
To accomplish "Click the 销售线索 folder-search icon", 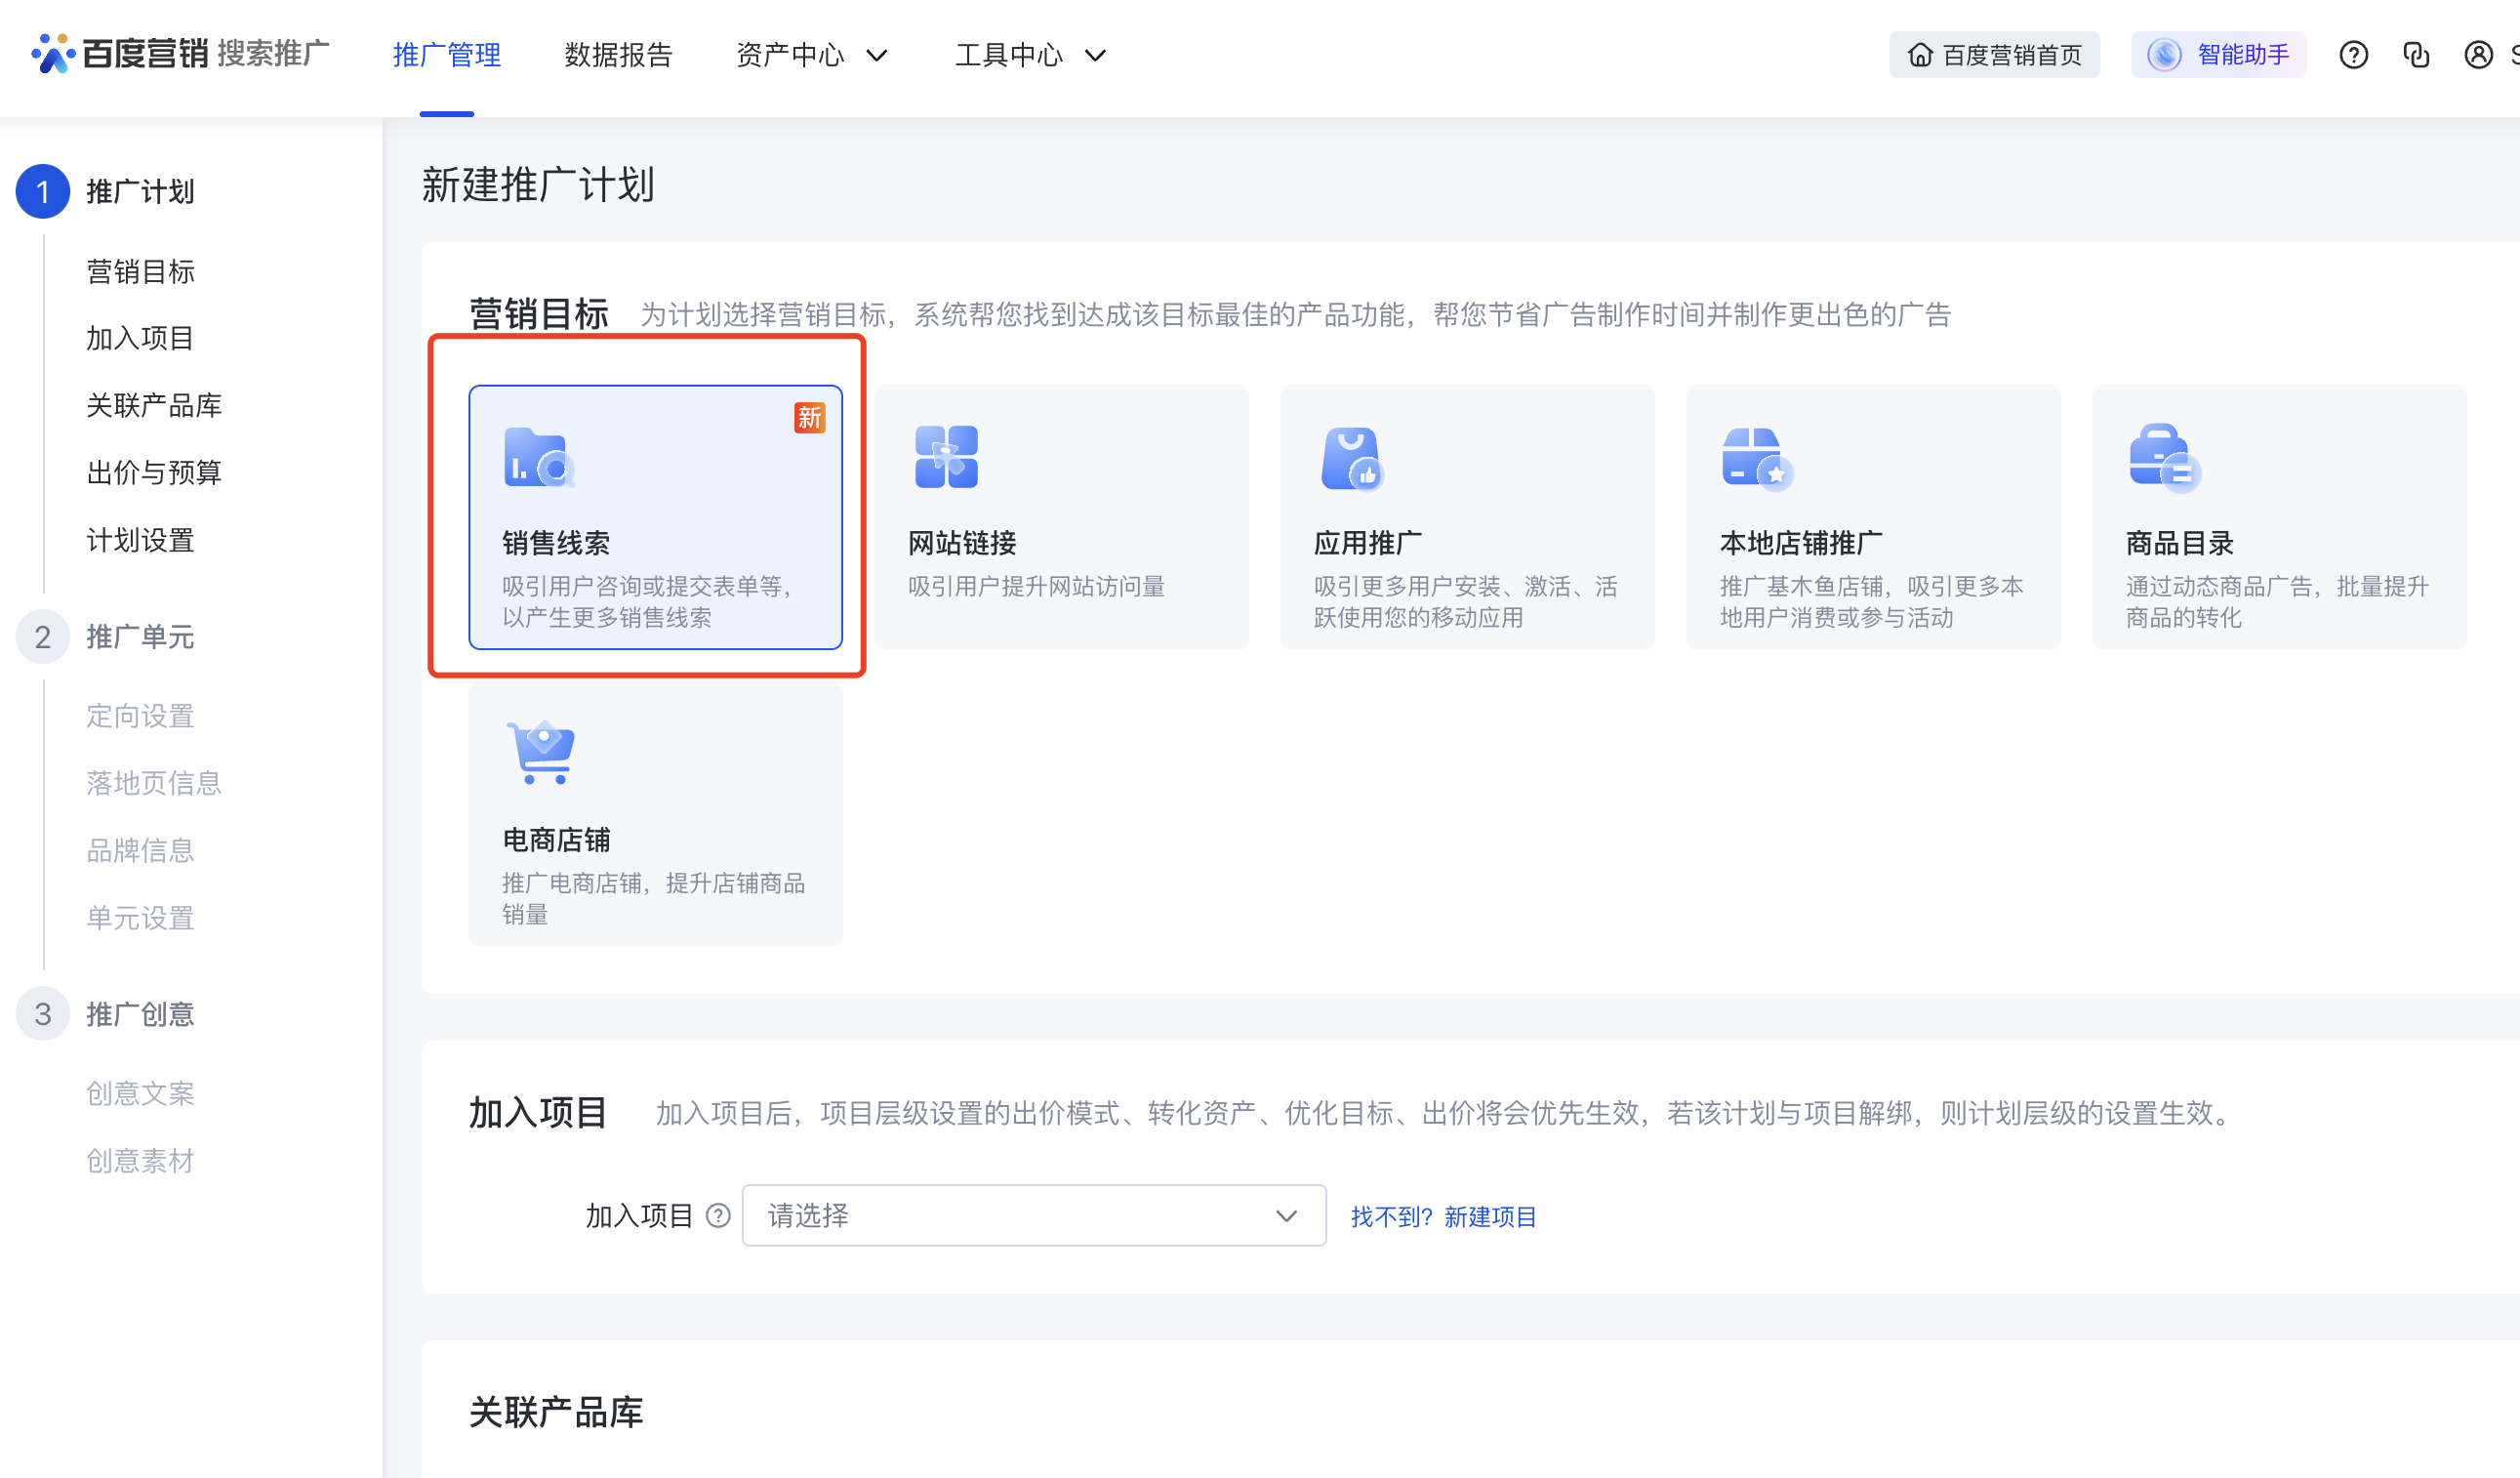I will pyautogui.click(x=539, y=458).
